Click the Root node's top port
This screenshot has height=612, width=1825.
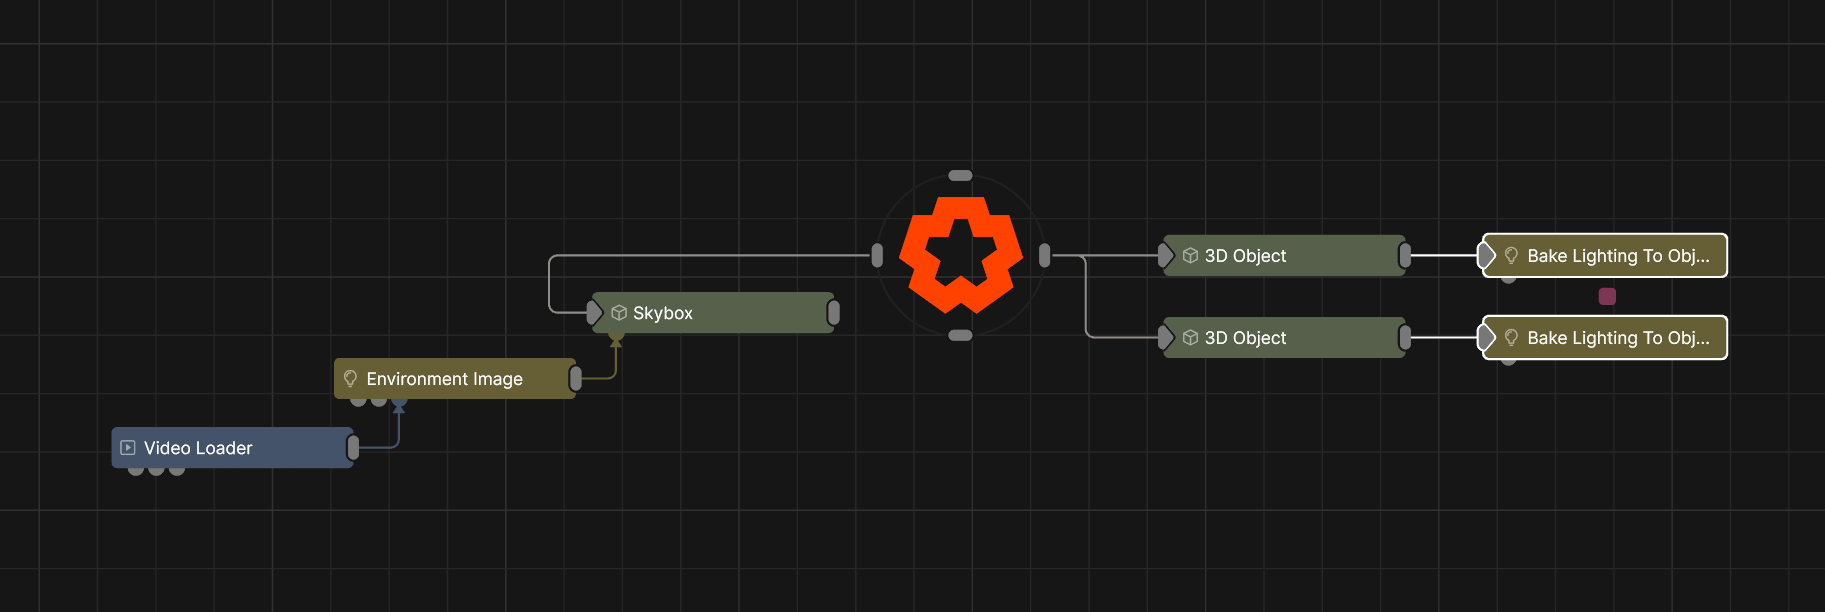[960, 176]
